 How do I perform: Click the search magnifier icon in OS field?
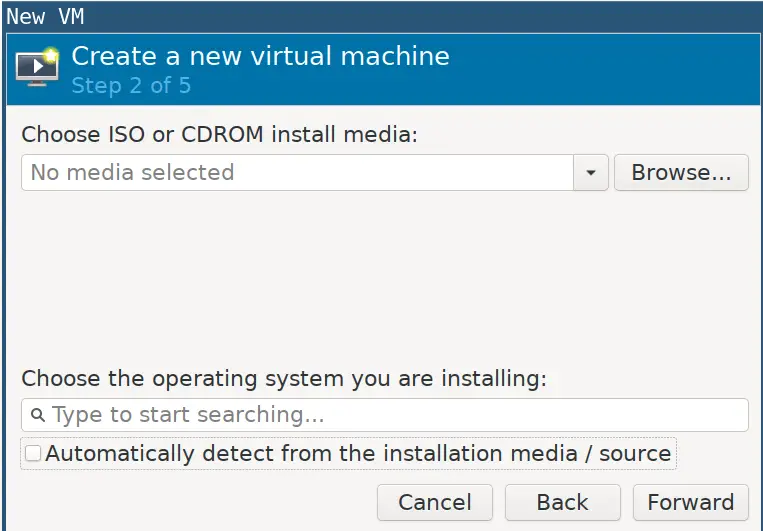point(38,415)
